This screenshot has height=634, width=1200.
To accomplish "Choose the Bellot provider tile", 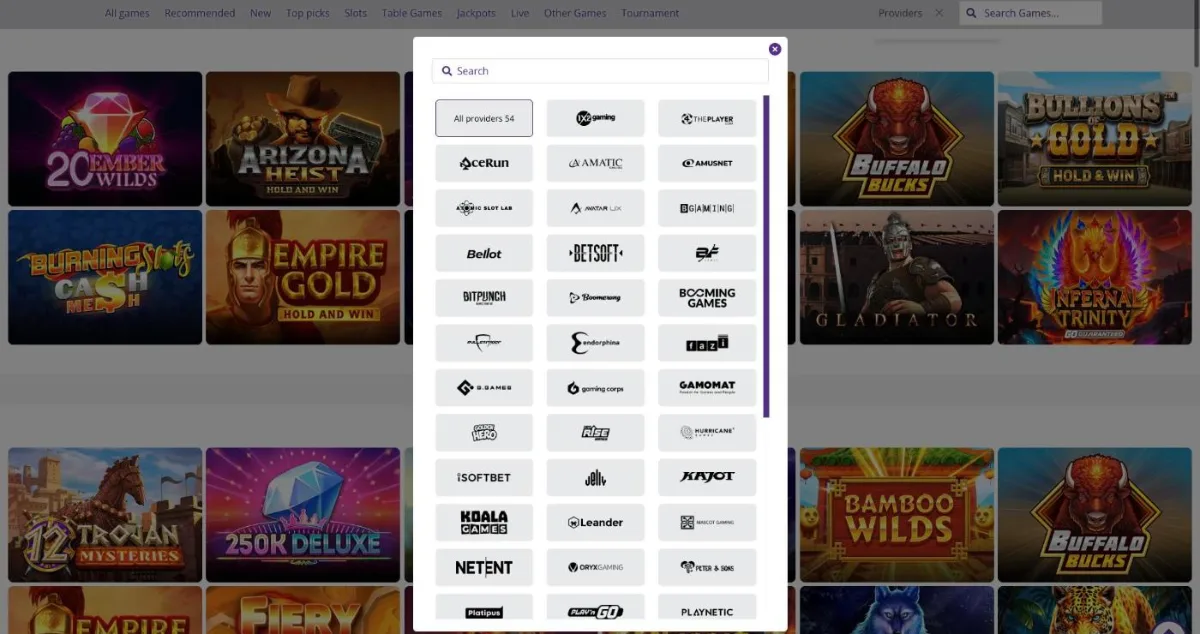I will 484,253.
